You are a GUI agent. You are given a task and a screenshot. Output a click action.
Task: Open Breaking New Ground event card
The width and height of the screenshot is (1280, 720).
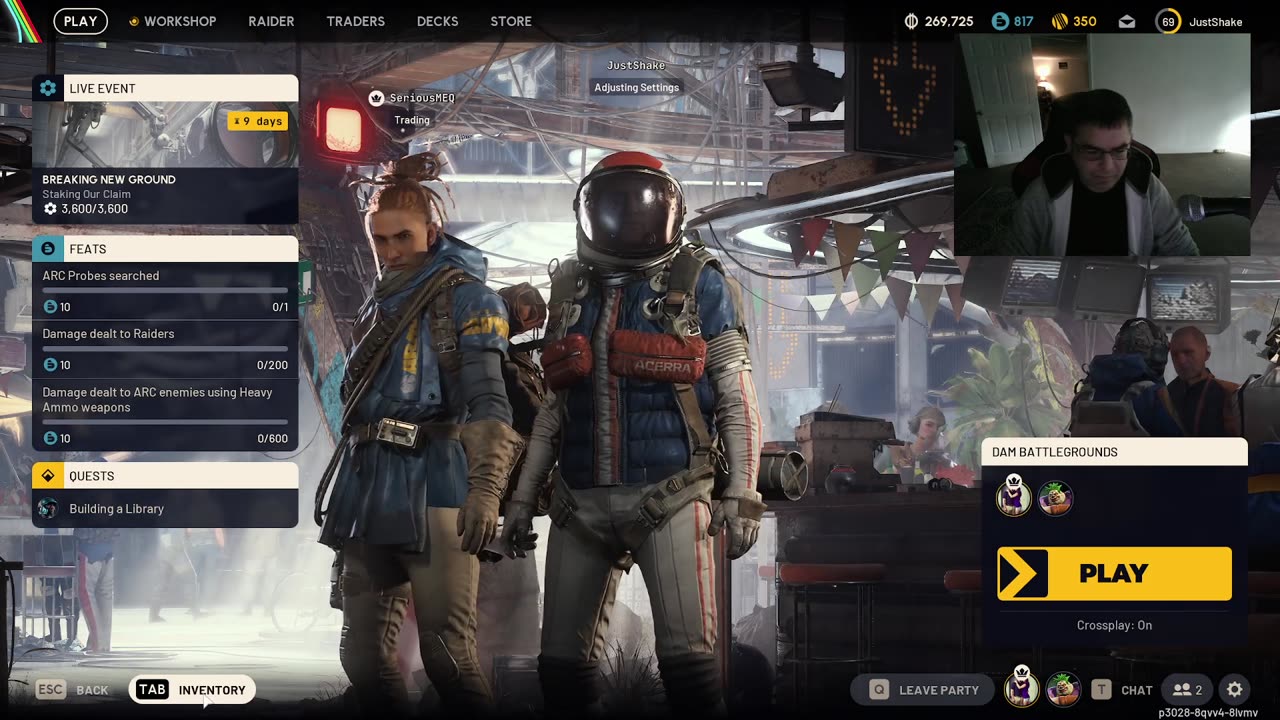165,162
